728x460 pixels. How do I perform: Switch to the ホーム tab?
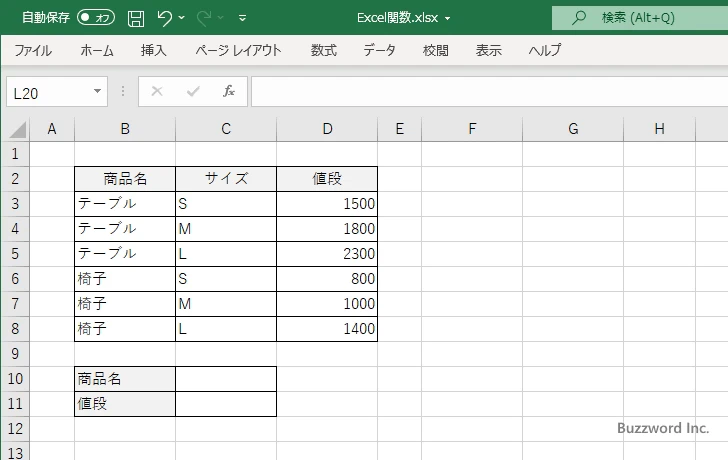(97, 50)
